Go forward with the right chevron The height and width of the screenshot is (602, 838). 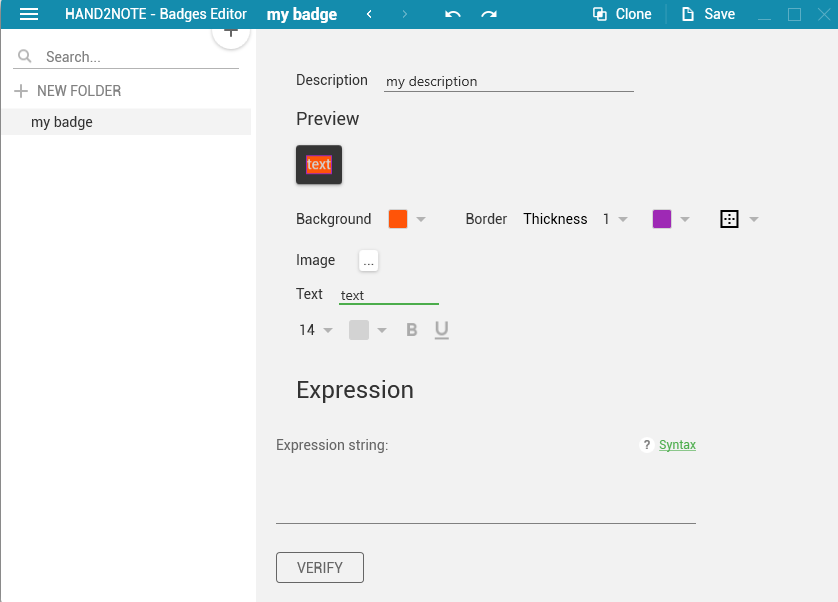click(405, 14)
